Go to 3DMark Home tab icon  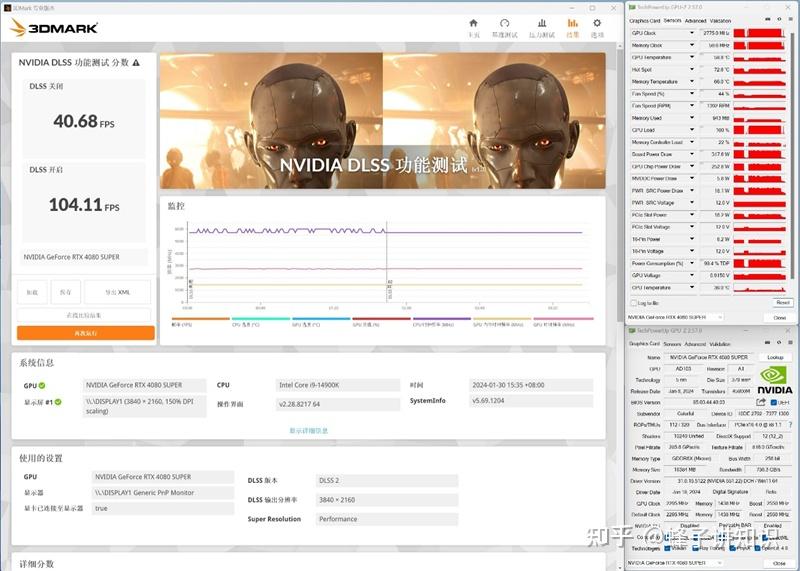coord(474,24)
